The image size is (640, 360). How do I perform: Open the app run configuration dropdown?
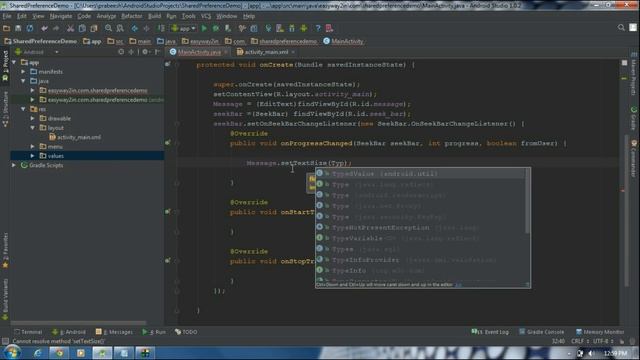tap(183, 28)
